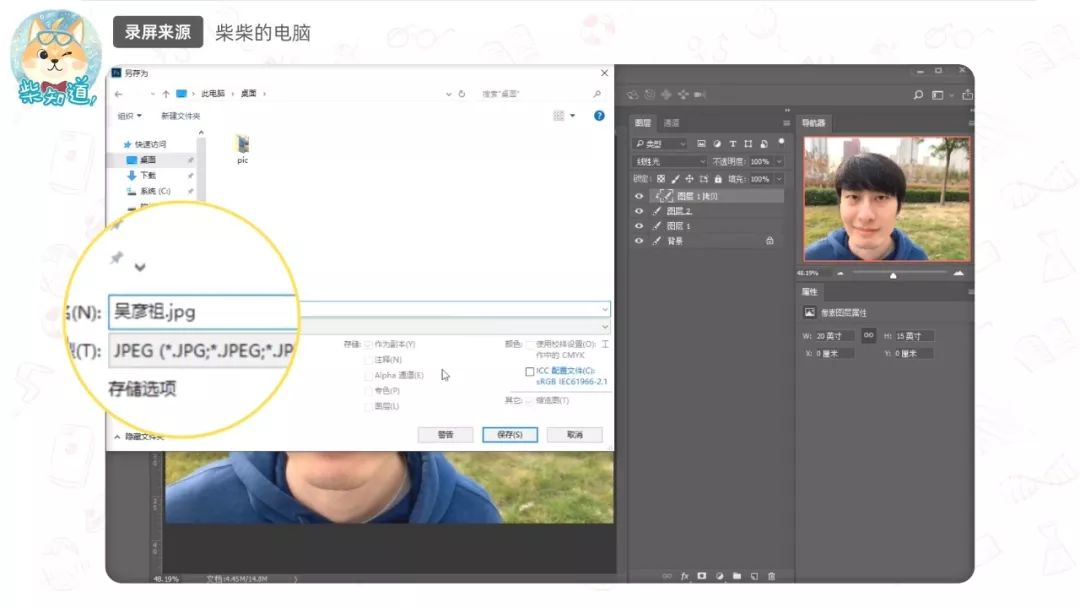Open the 组织 dropdown menu

point(130,116)
